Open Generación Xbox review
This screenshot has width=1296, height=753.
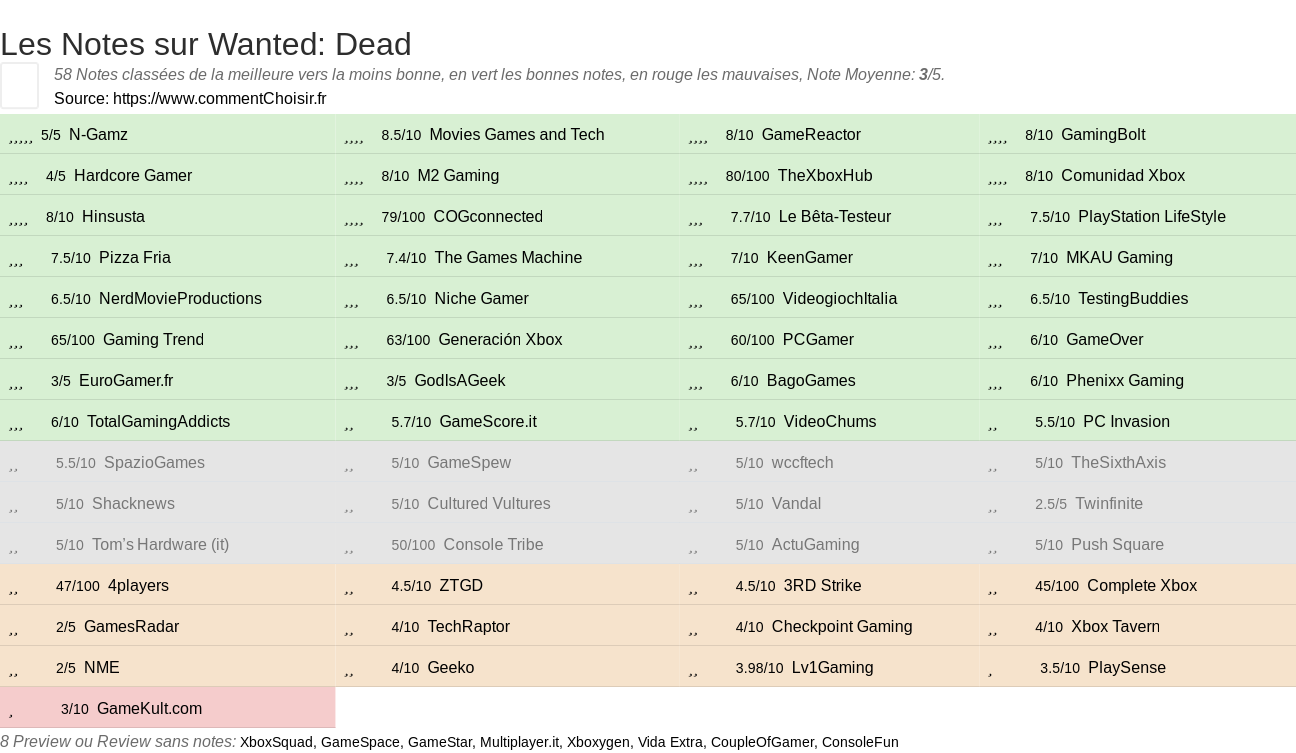500,339
